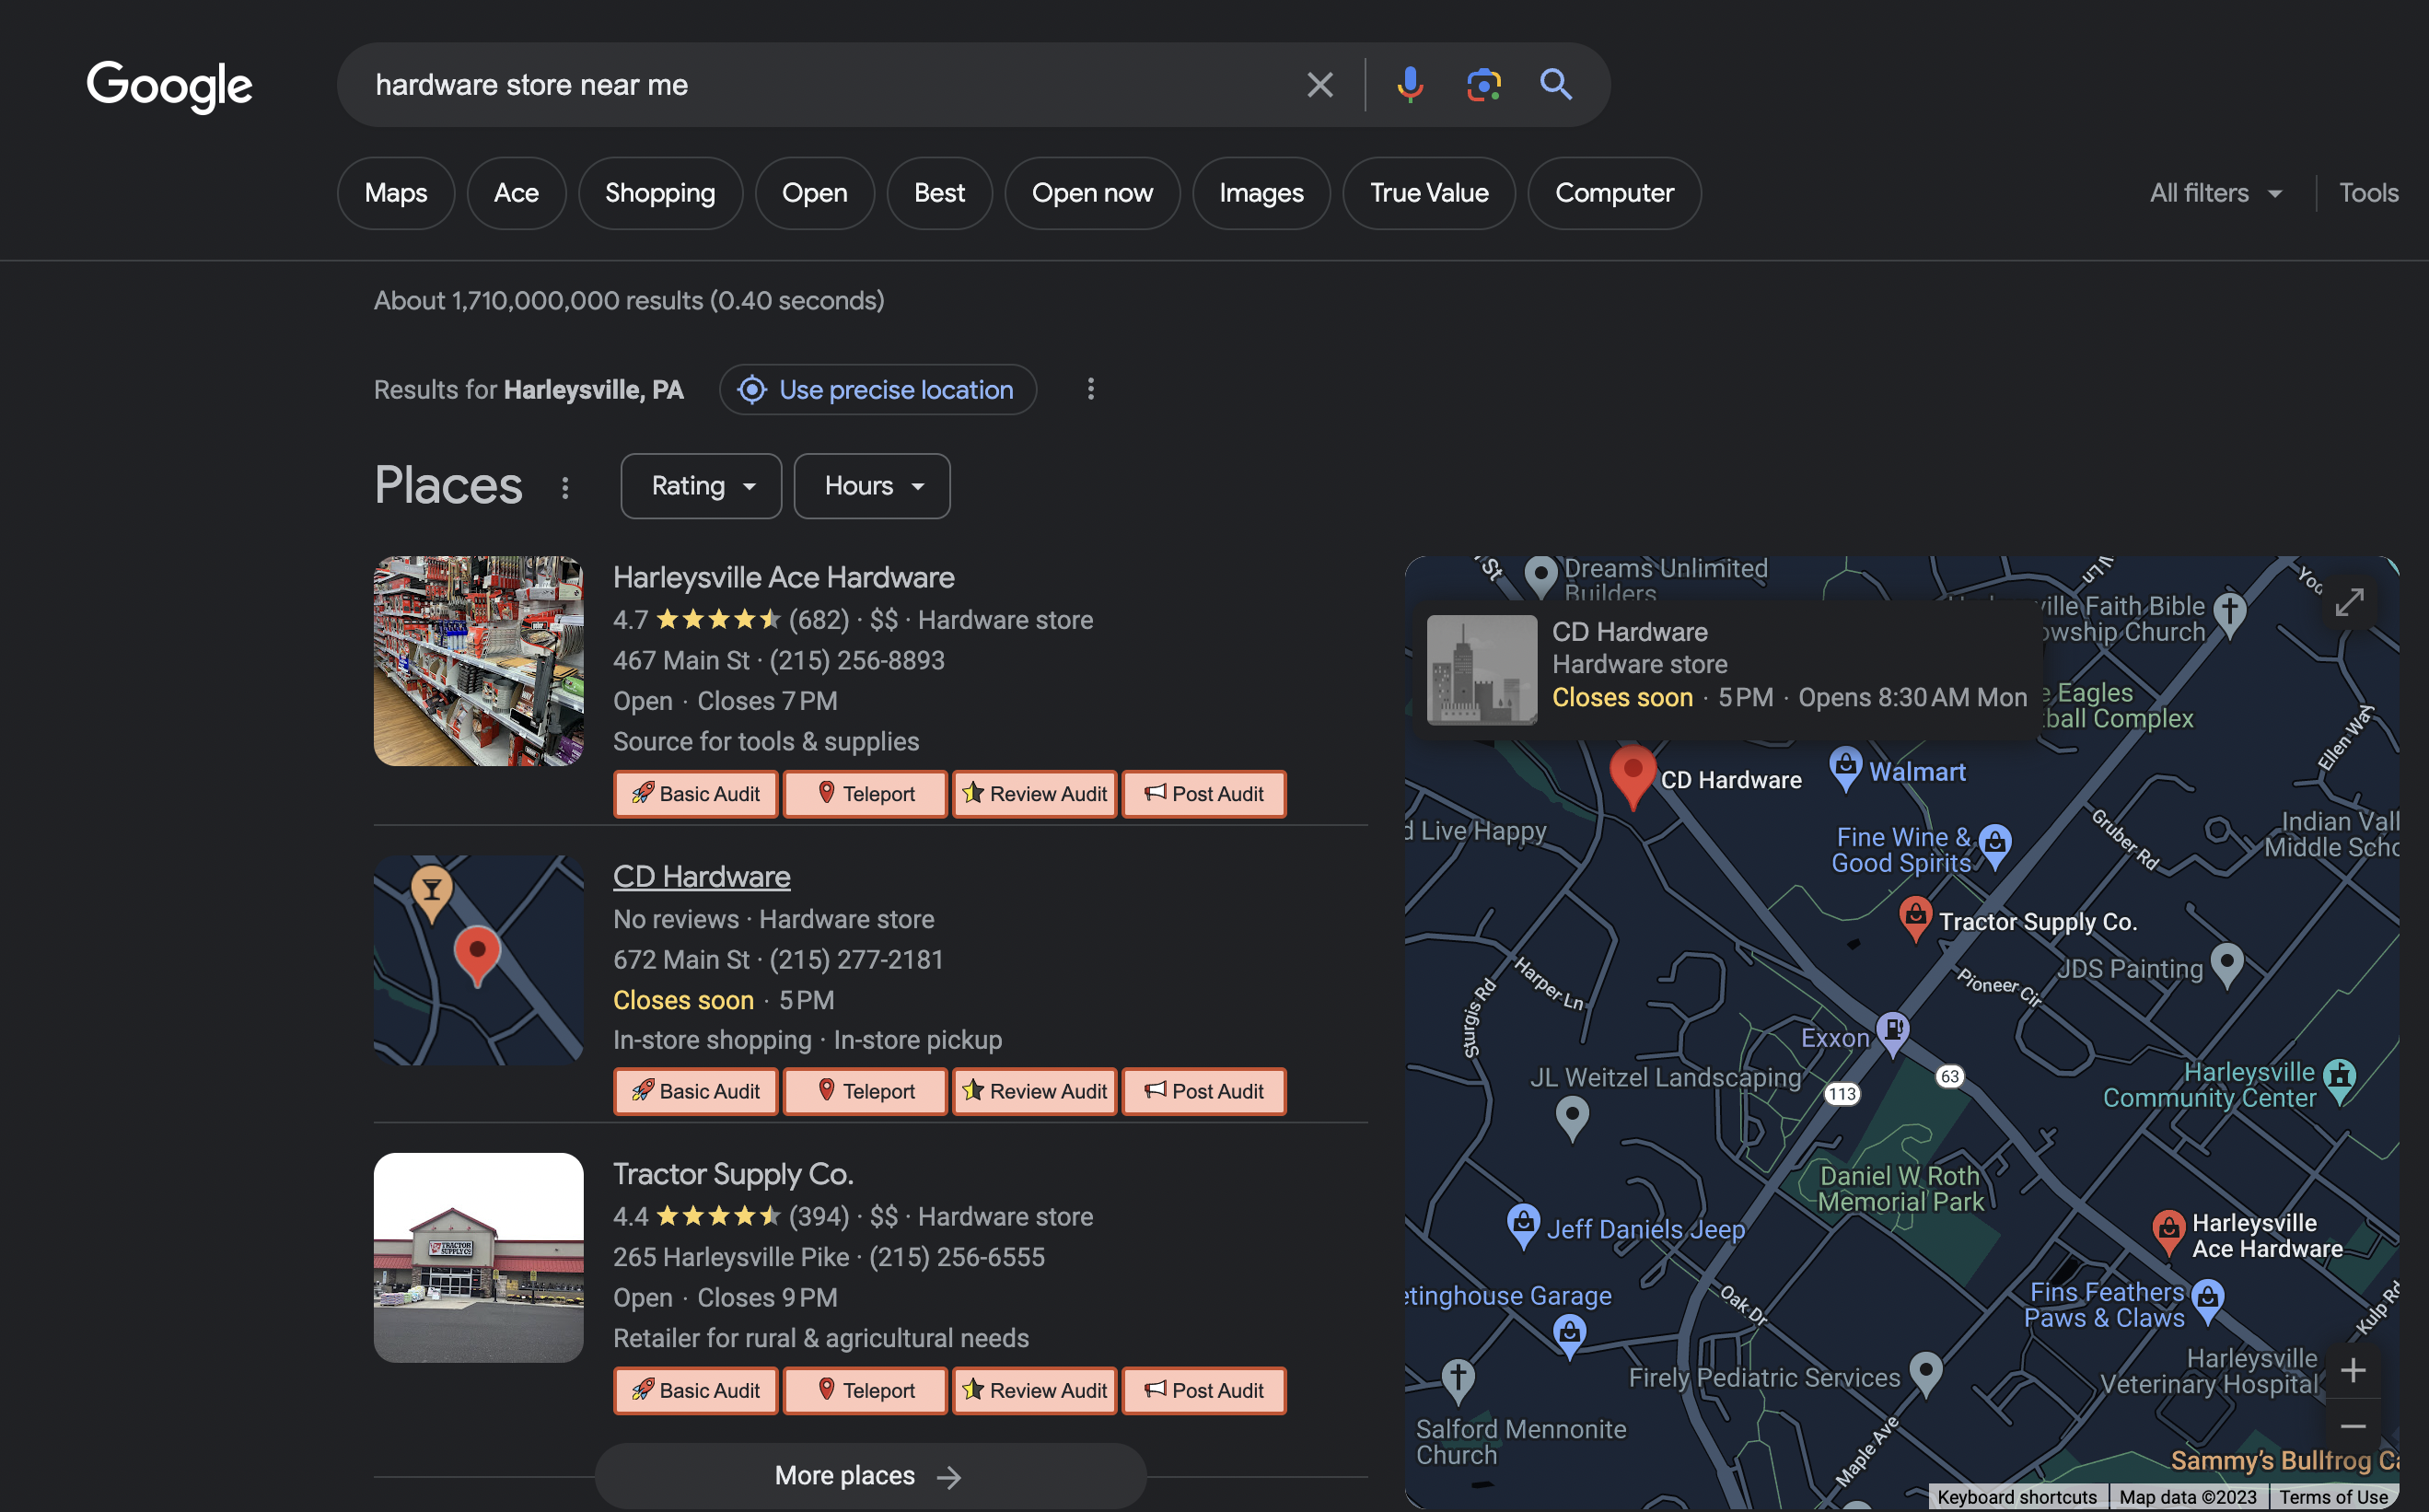Click Use precise location button
The image size is (2429, 1512).
click(877, 389)
